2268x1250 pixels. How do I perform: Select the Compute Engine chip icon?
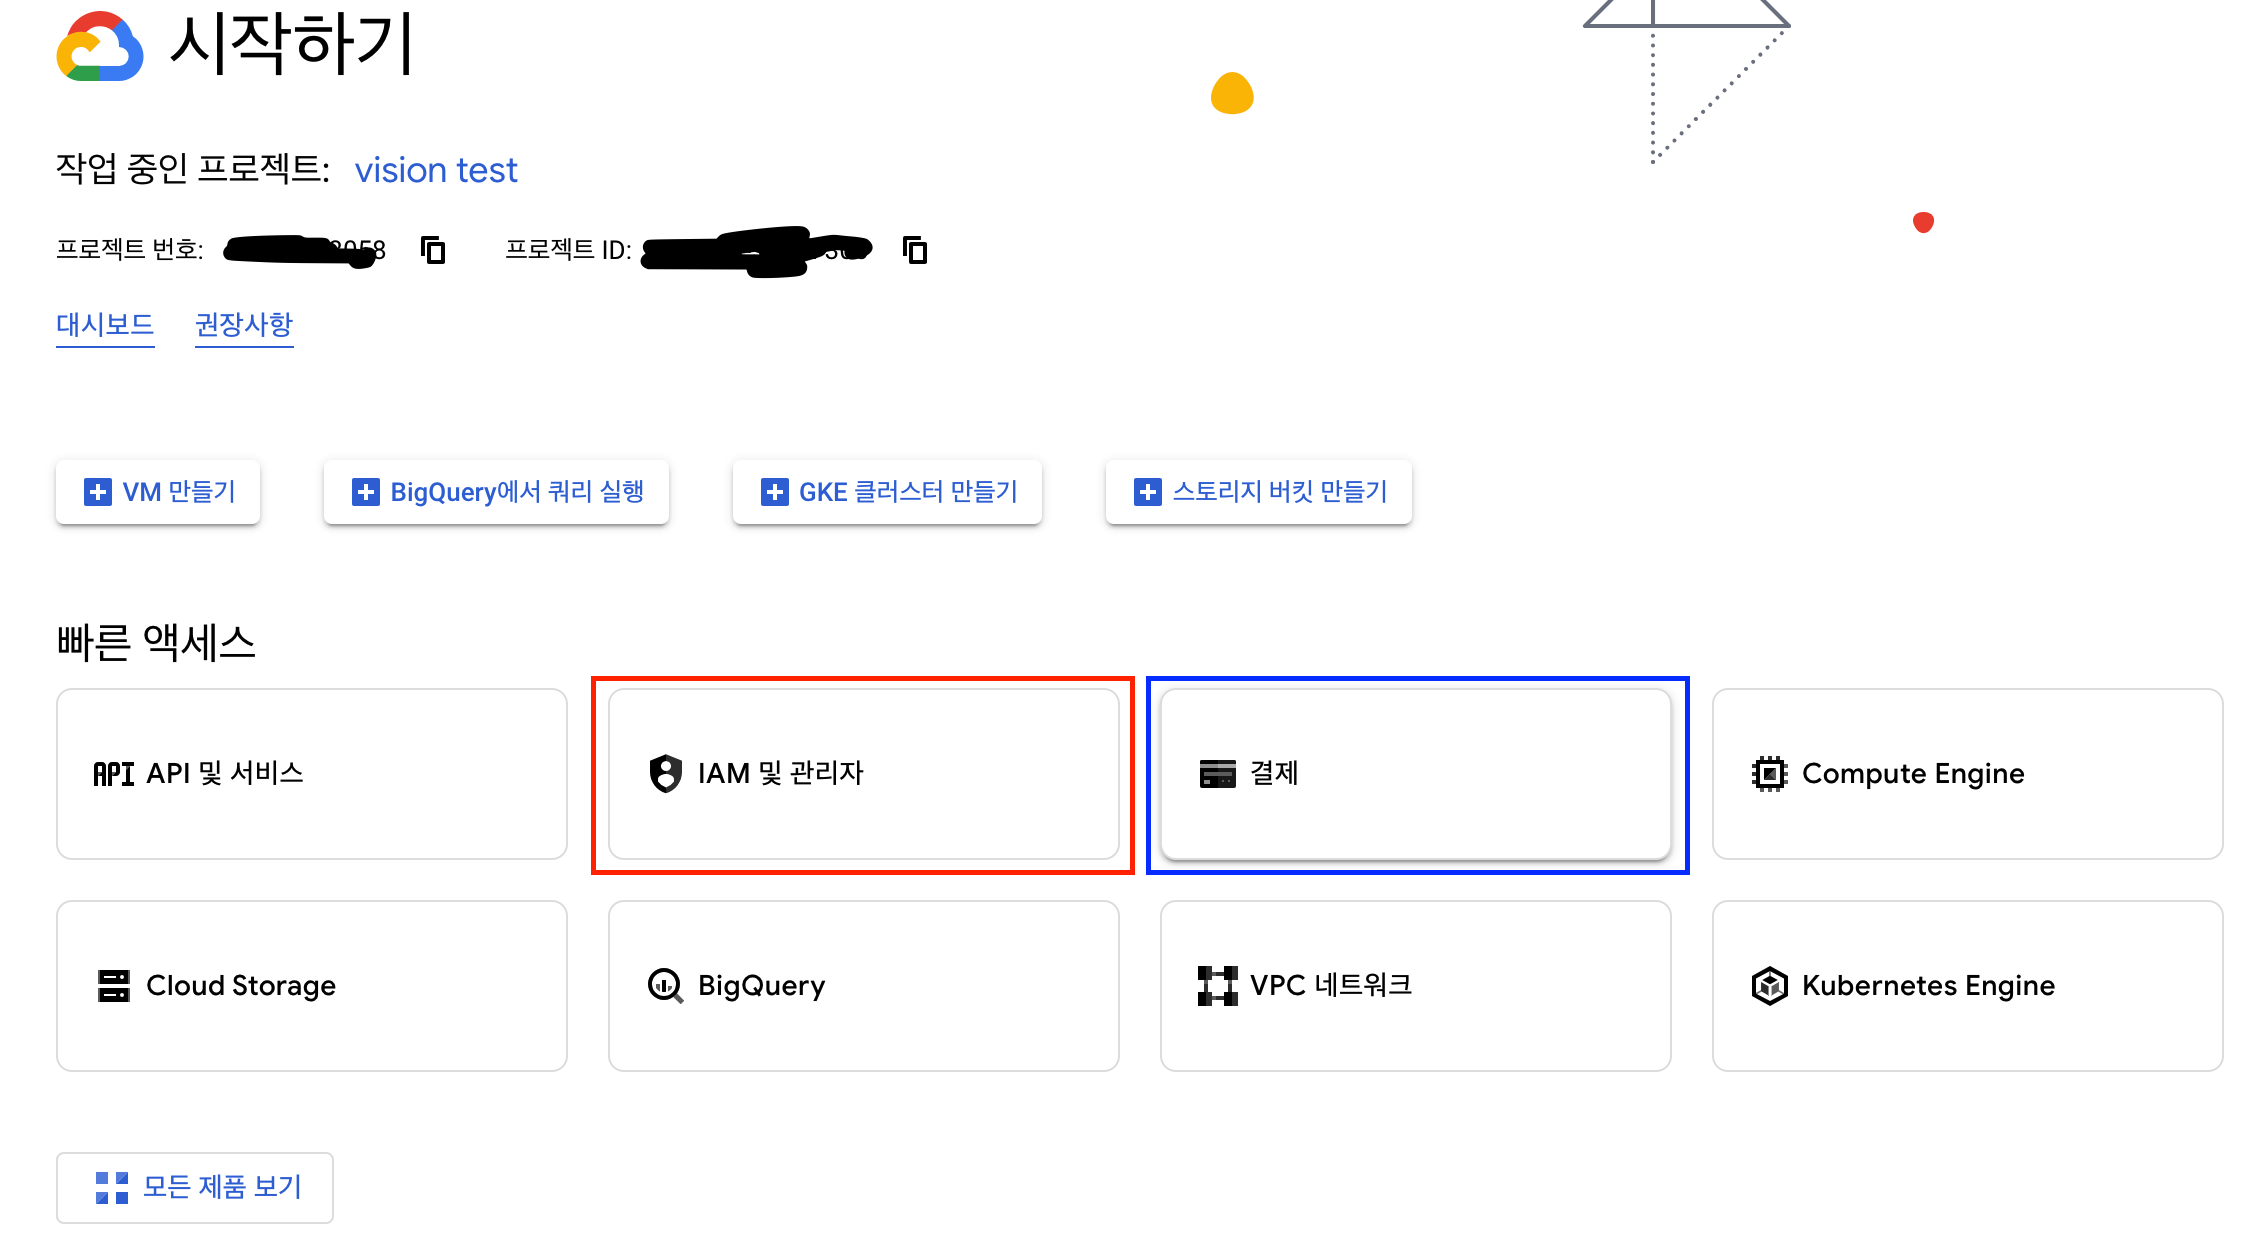[1769, 773]
